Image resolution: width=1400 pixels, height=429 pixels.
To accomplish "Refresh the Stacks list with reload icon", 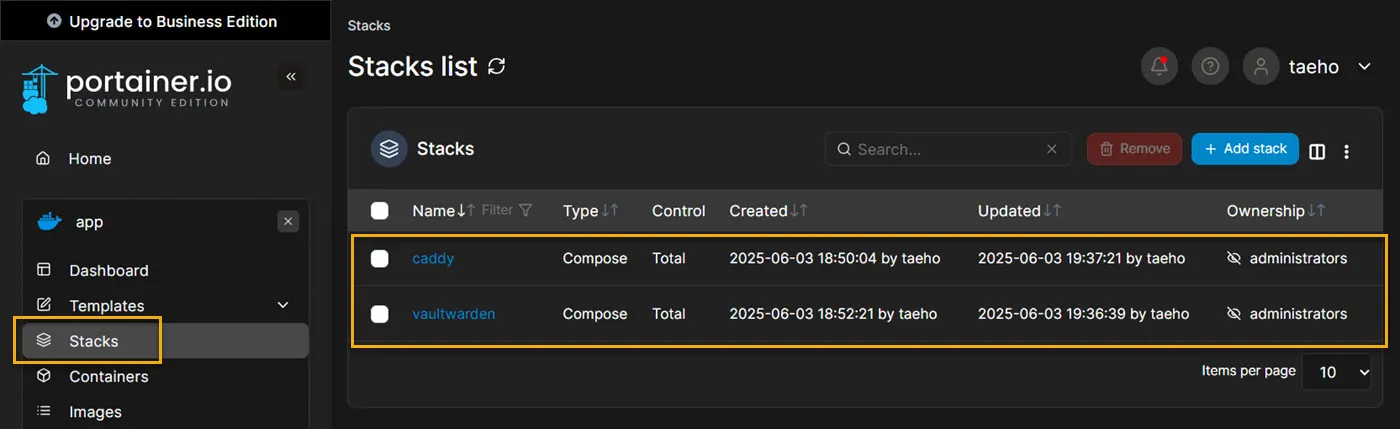I will pos(497,67).
